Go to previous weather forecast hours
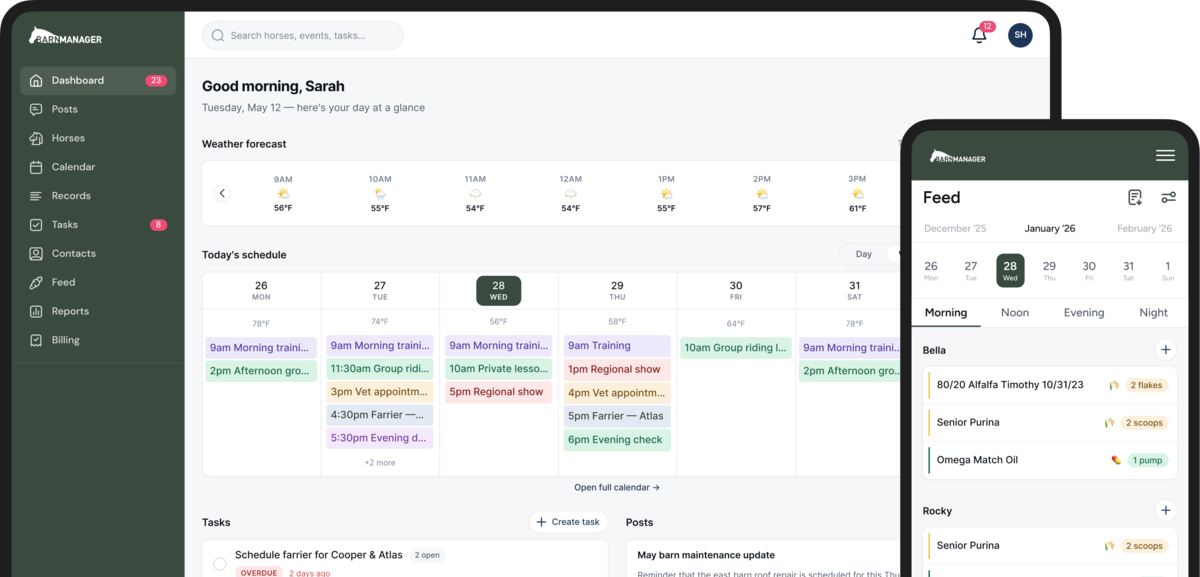Image resolution: width=1200 pixels, height=577 pixels. pos(223,194)
